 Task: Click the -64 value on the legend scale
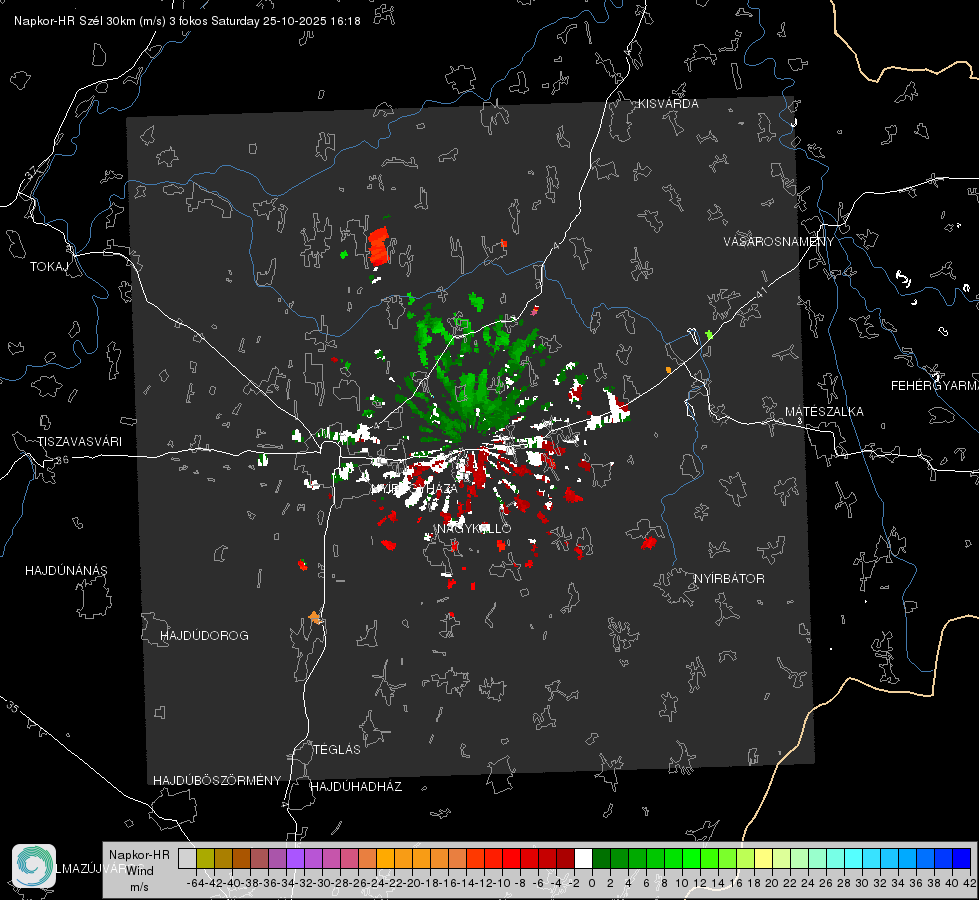(x=196, y=883)
